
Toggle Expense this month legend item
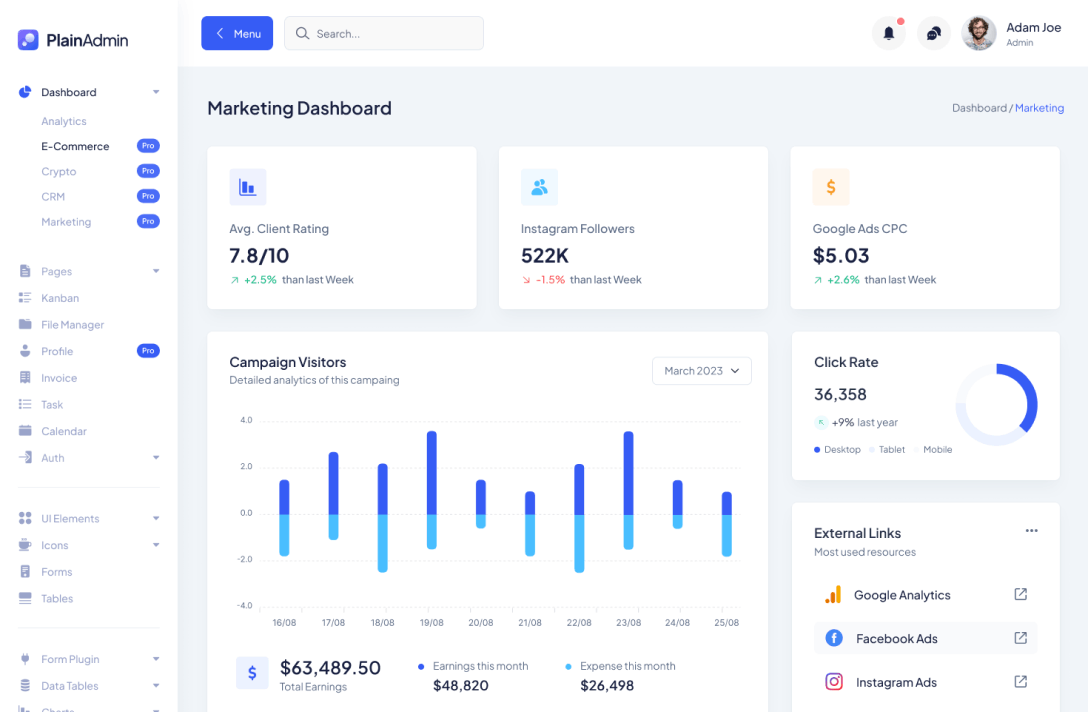tap(620, 666)
